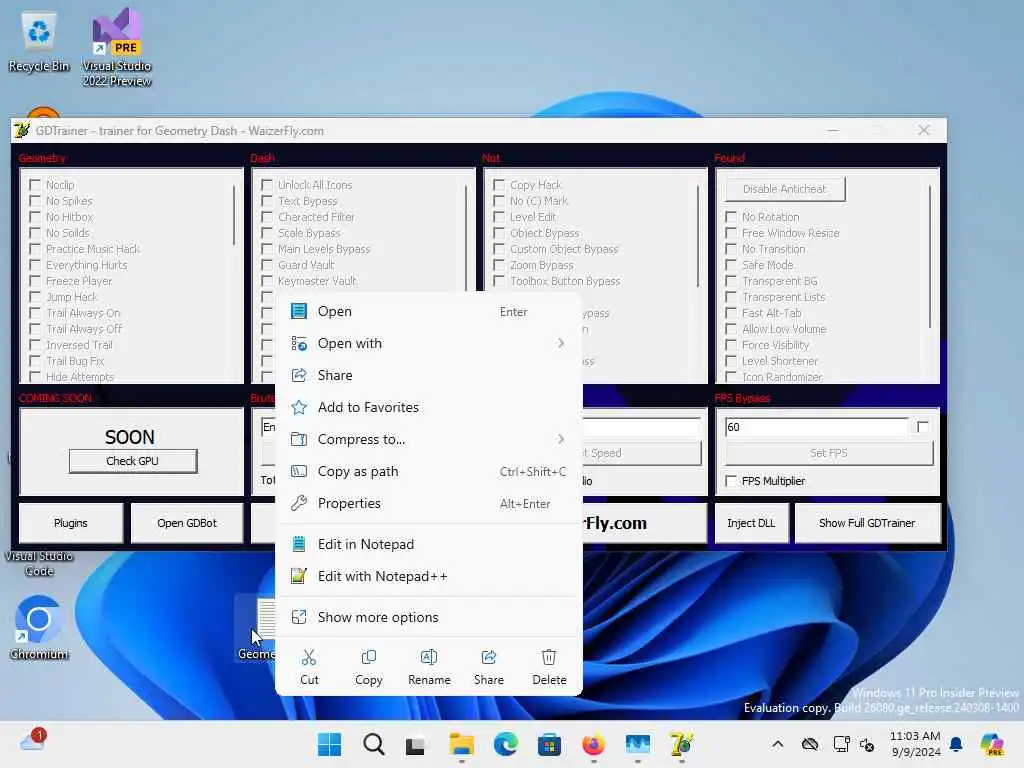The width and height of the screenshot is (1024, 768).
Task: Open the Windows Start menu
Action: click(329, 744)
